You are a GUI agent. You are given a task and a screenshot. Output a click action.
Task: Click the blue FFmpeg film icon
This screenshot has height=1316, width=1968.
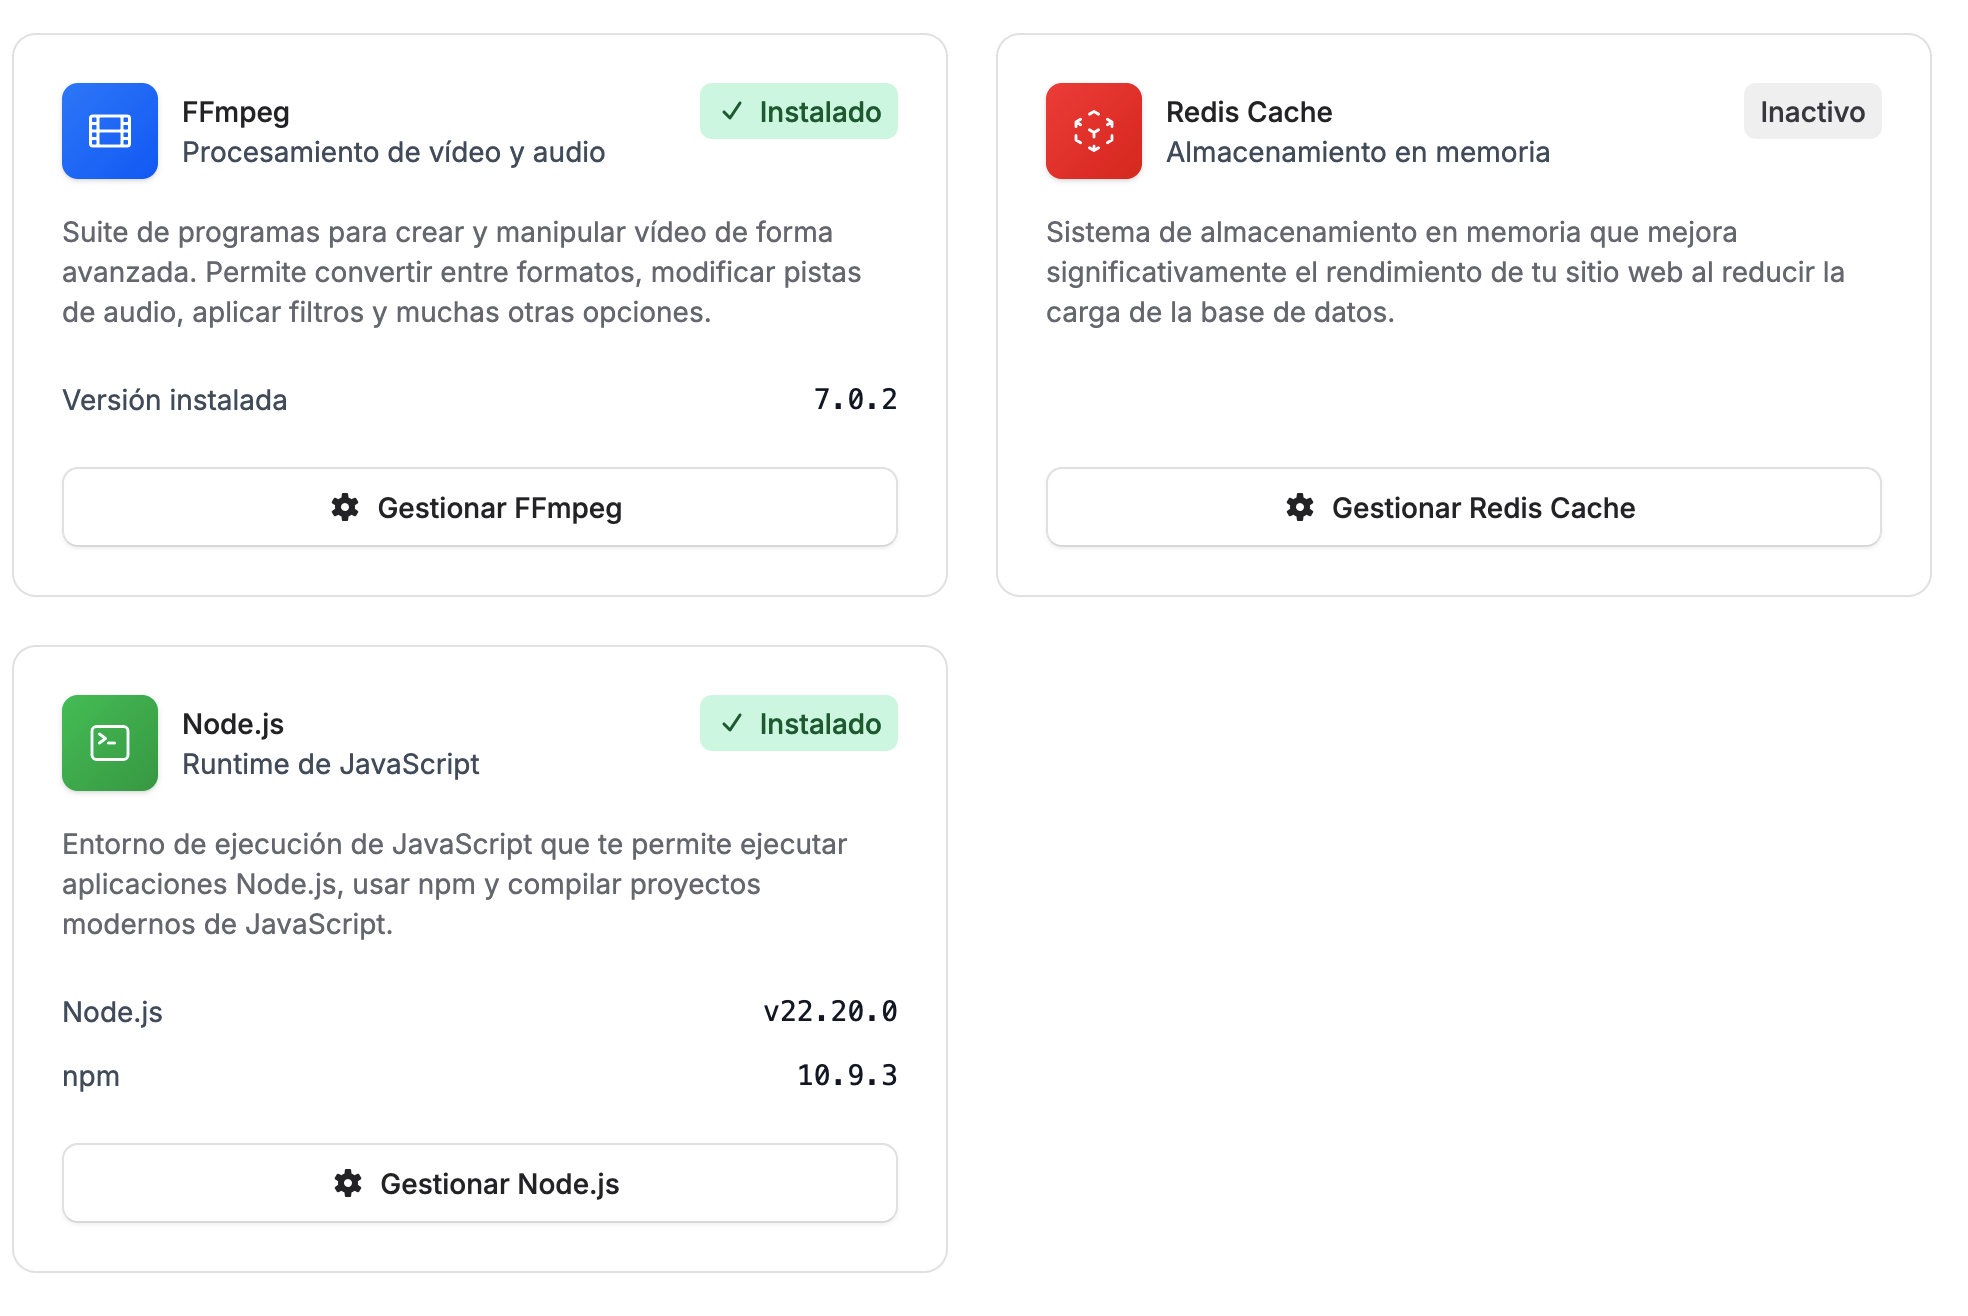point(110,131)
